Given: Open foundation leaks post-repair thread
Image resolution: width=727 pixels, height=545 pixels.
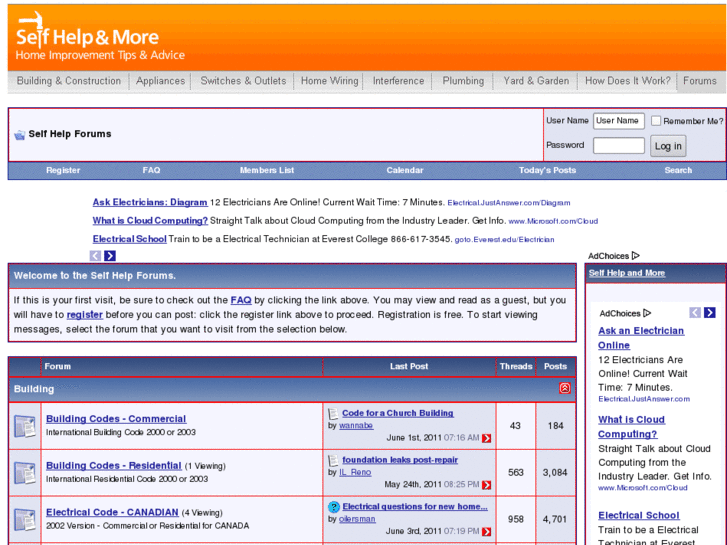Looking at the screenshot, I should point(400,460).
